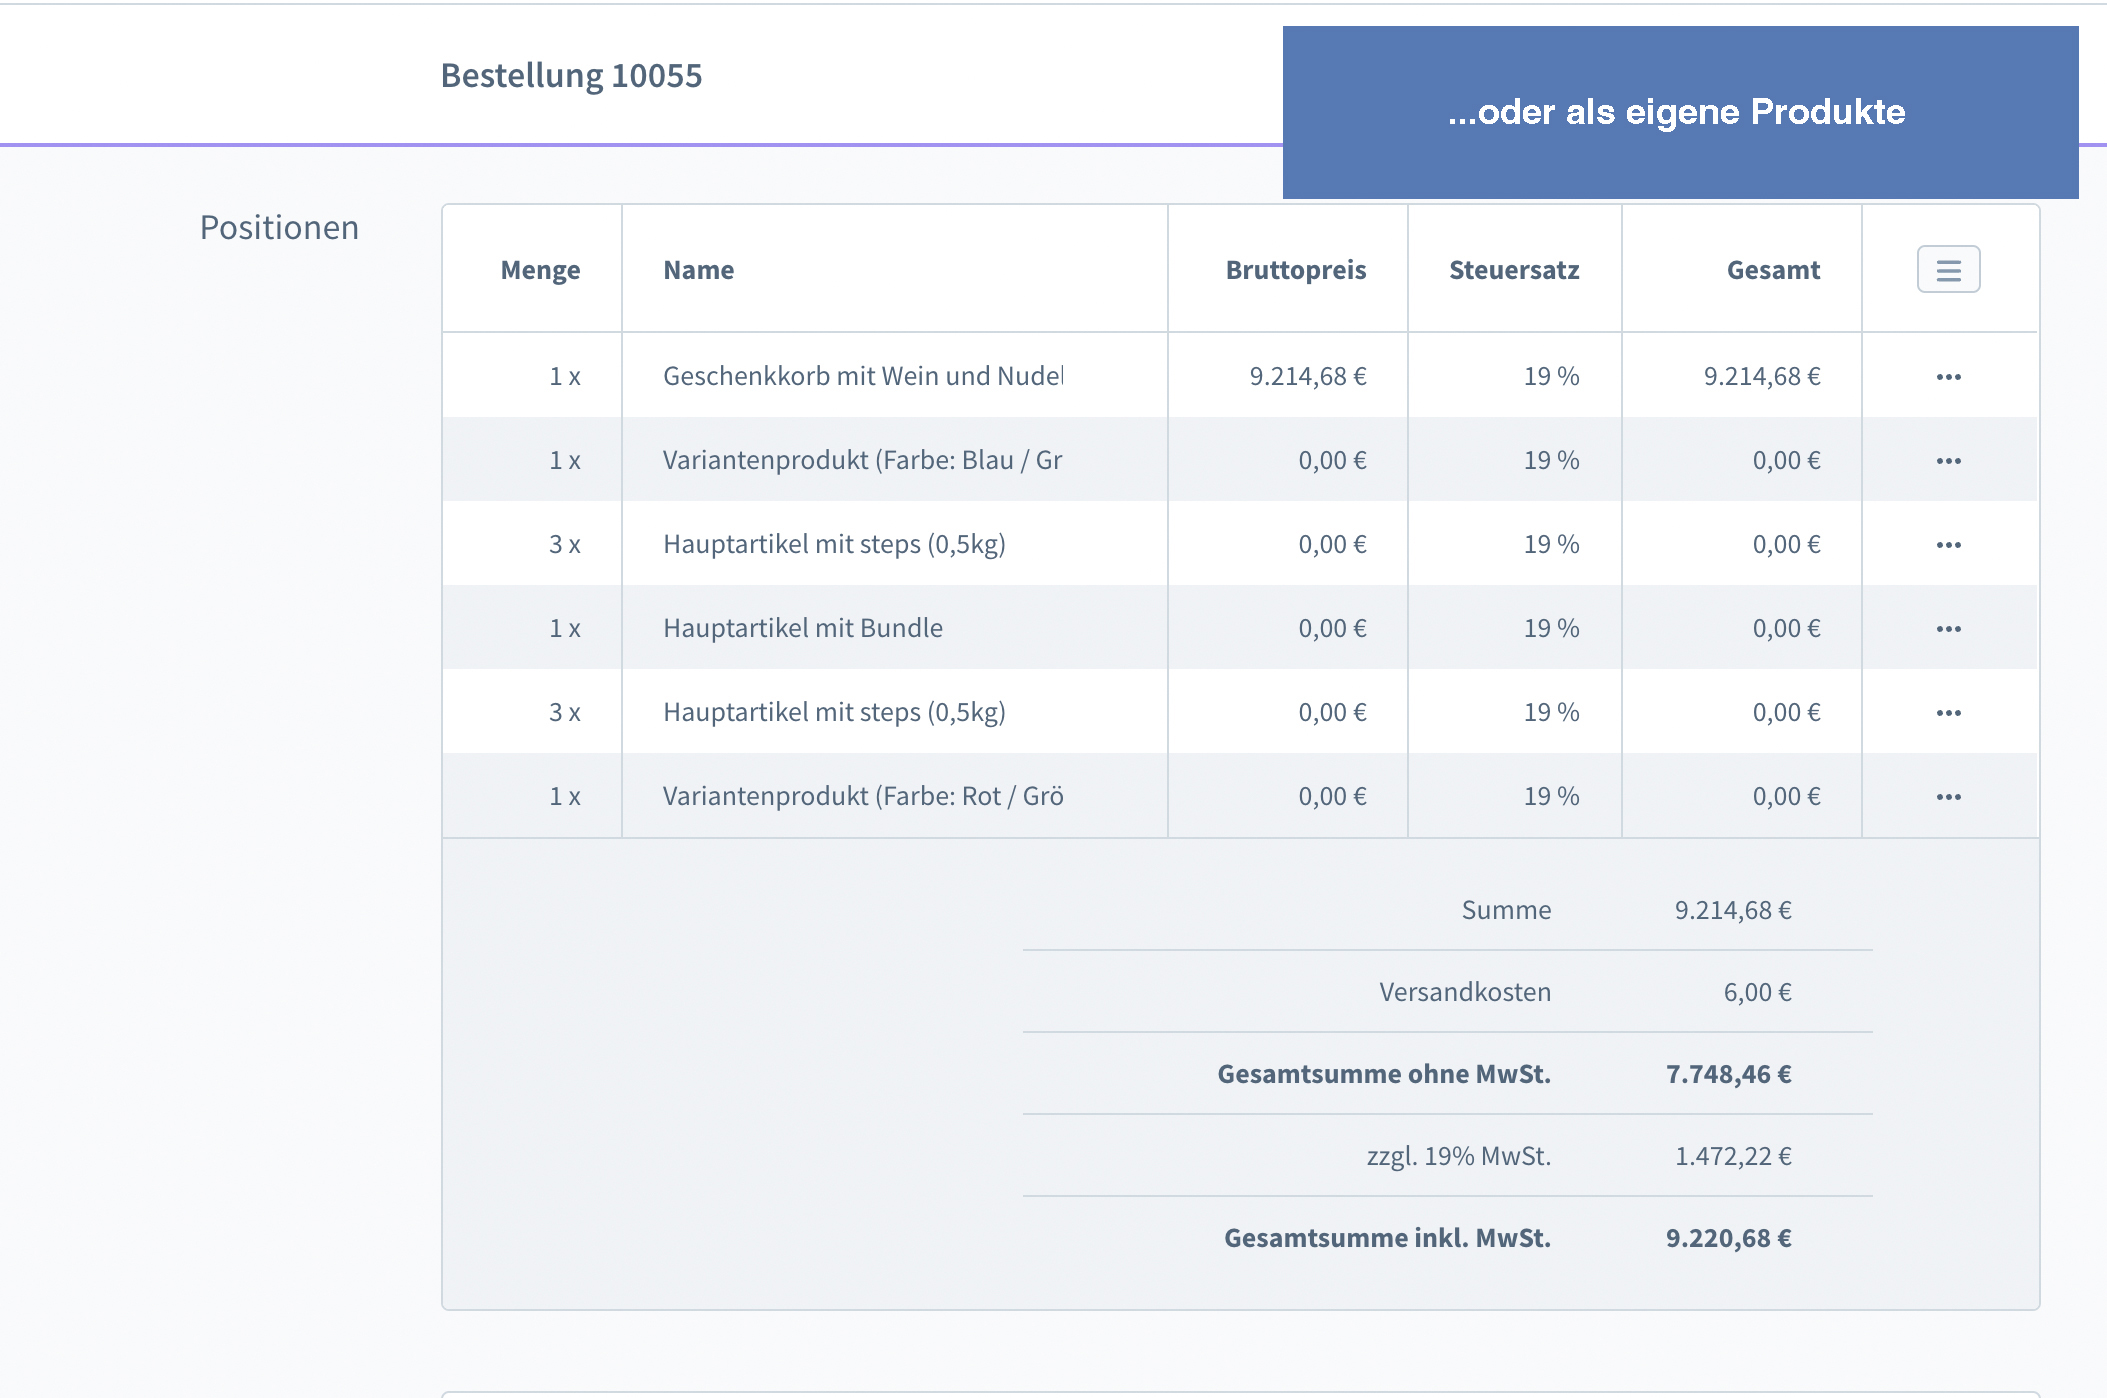
Task: Click the Steuersatz column header
Action: click(x=1514, y=270)
